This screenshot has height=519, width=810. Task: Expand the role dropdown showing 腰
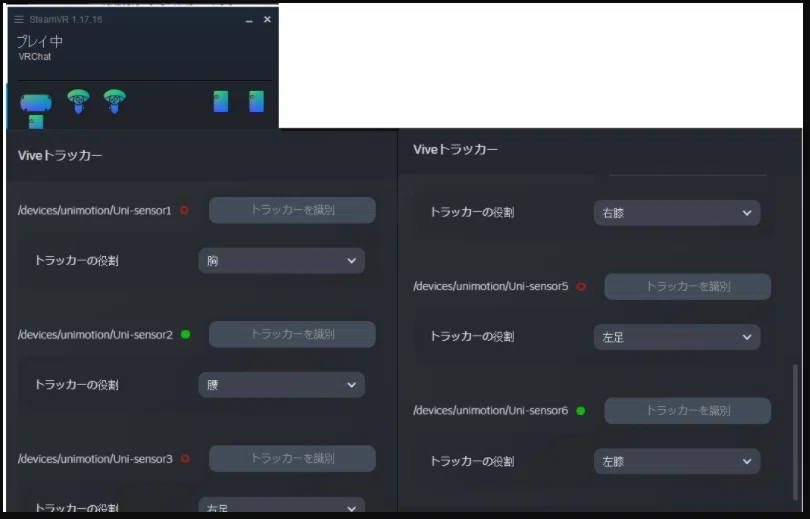[x=282, y=385]
